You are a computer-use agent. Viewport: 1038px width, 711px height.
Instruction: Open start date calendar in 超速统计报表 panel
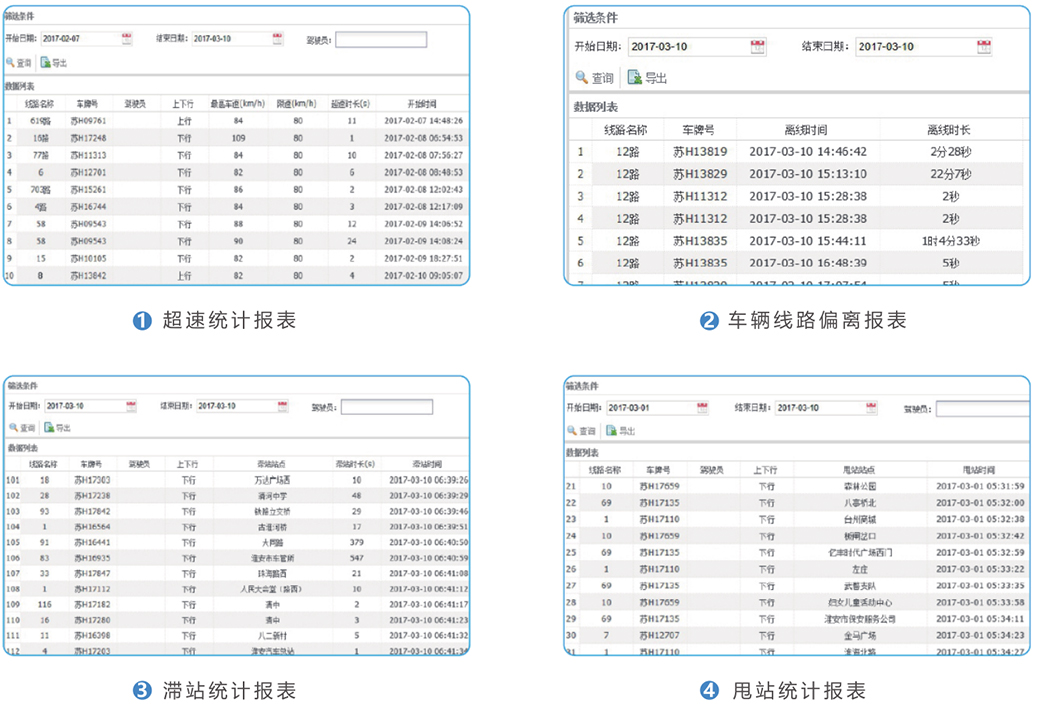pos(127,39)
